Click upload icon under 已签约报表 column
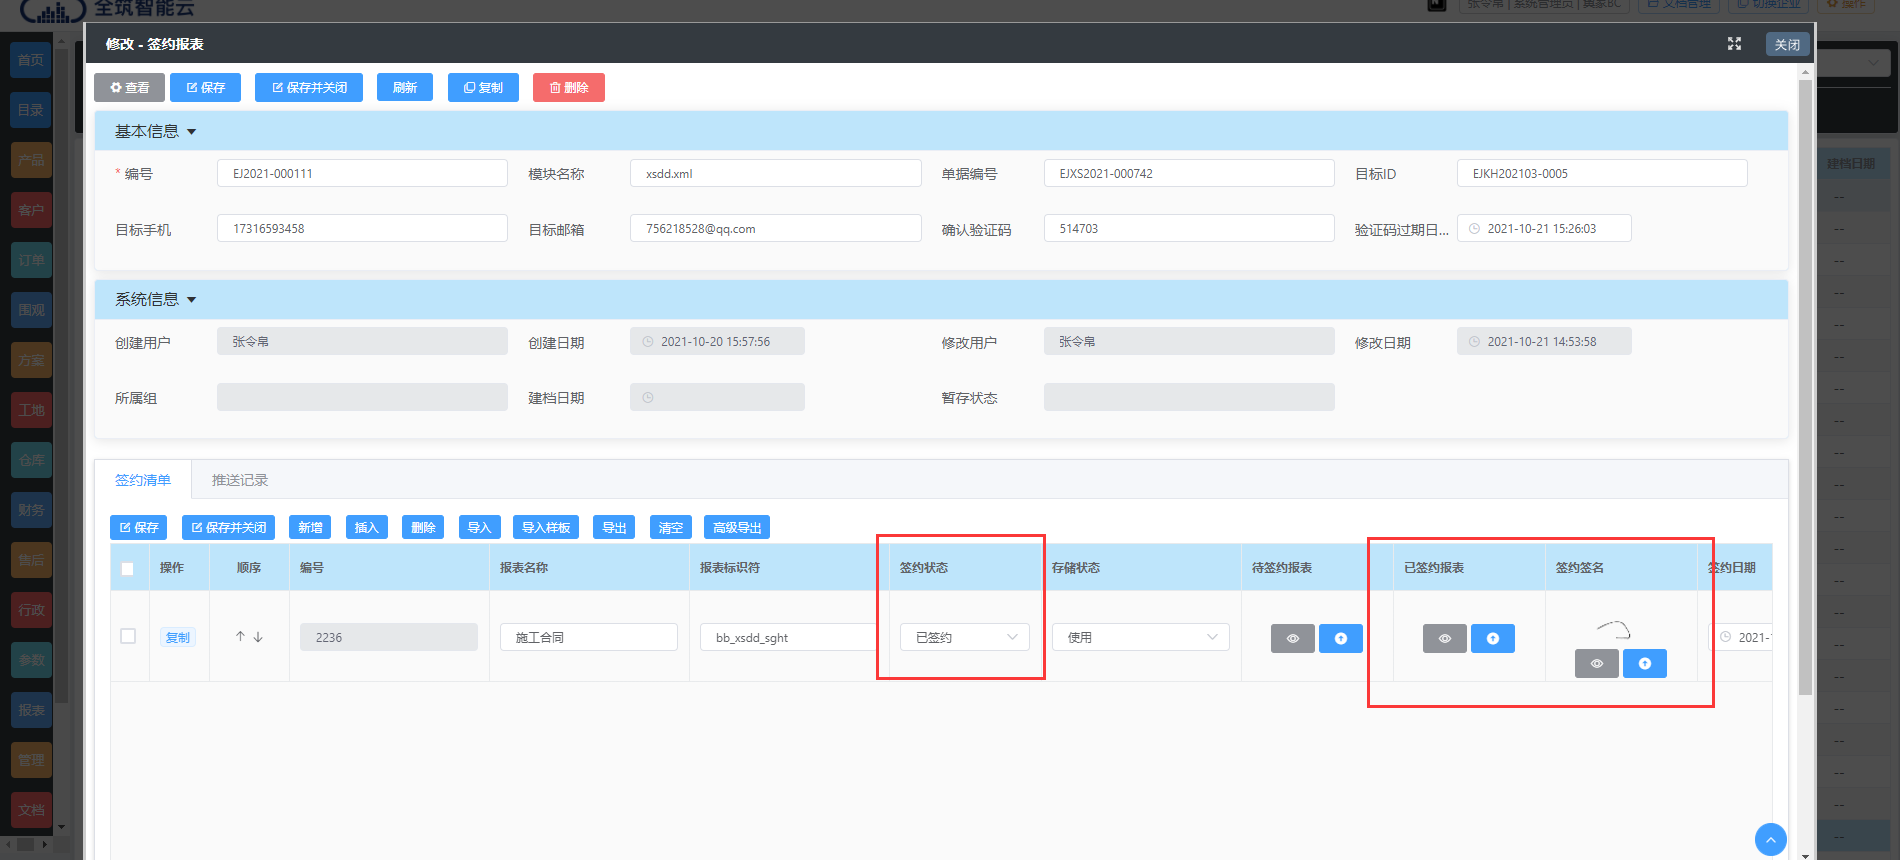Viewport: 1900px width, 860px height. coord(1492,638)
